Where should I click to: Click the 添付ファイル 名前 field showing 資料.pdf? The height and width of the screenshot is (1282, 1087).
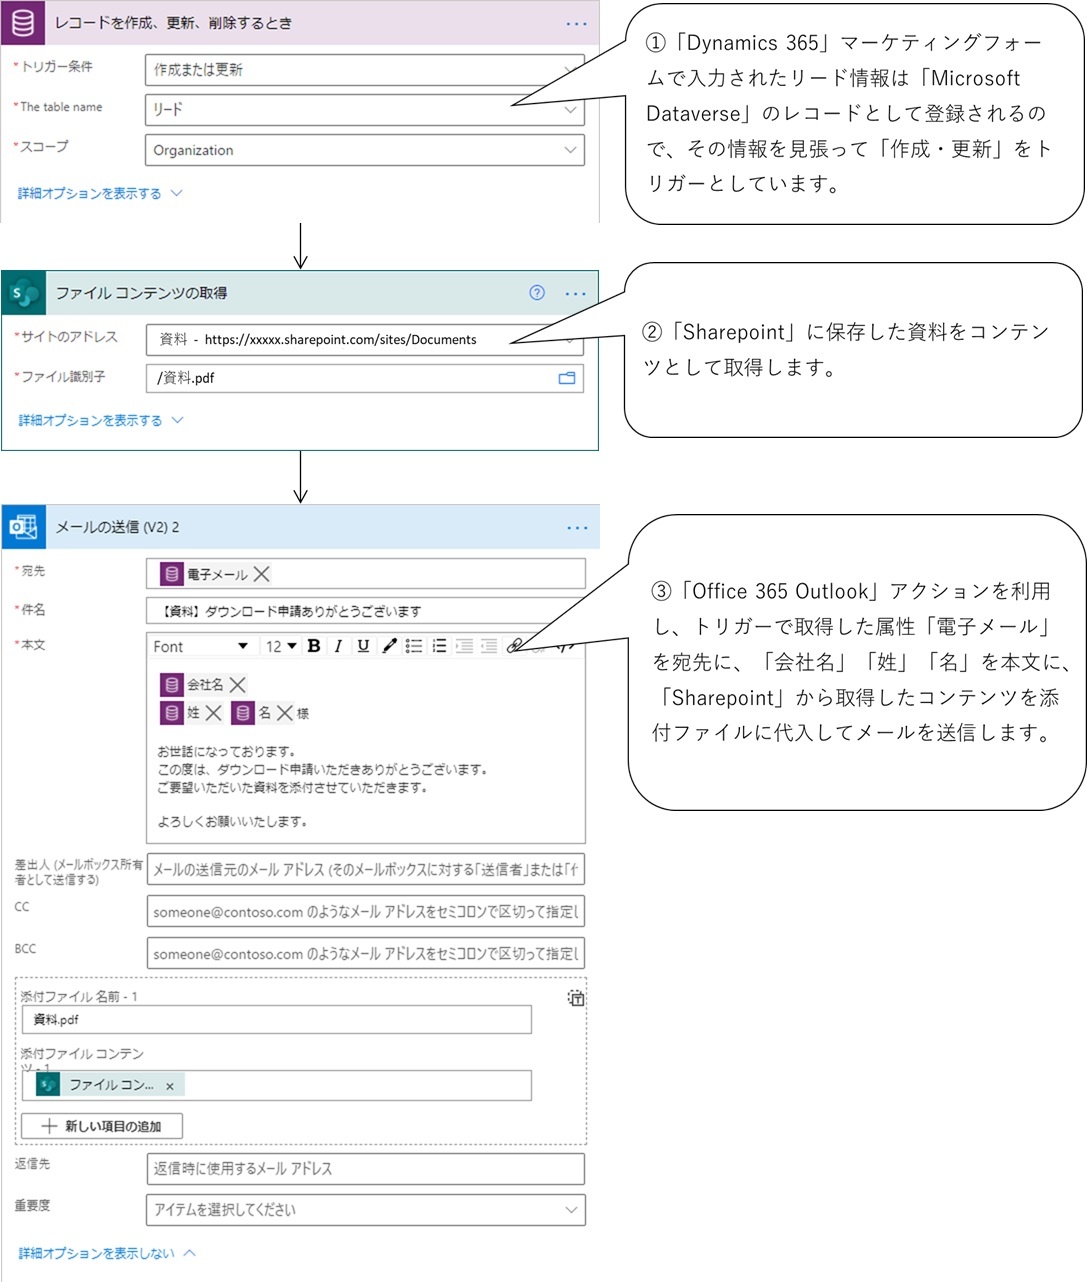(277, 1020)
